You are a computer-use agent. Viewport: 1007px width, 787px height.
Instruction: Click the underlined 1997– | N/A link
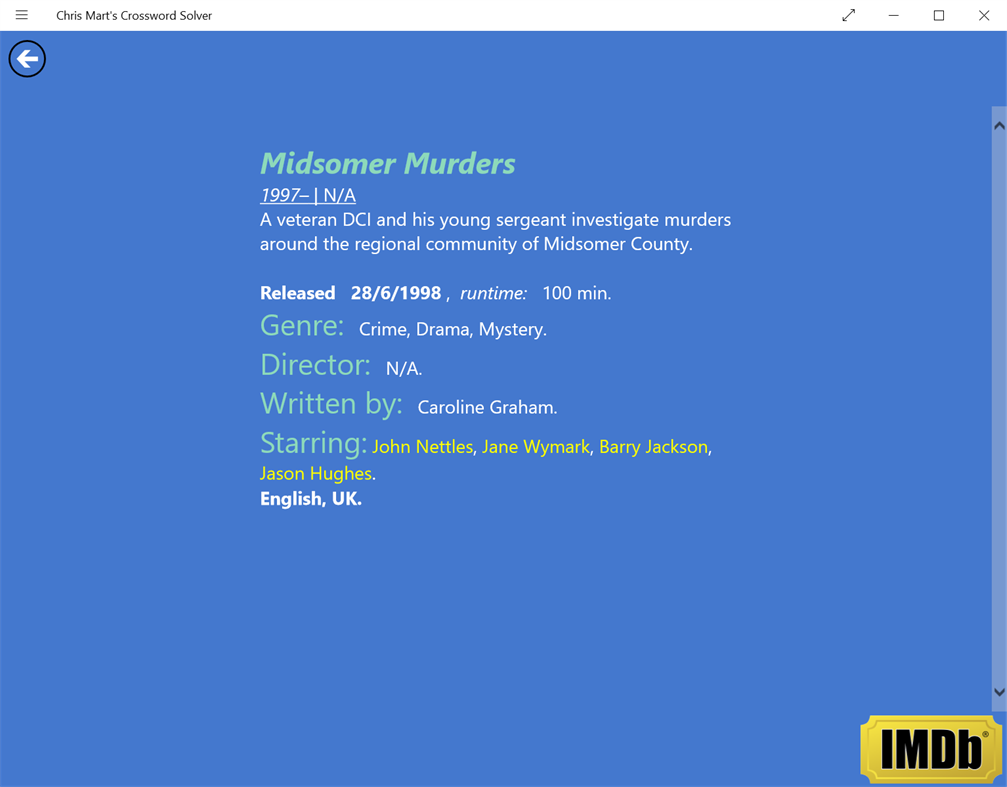click(307, 194)
